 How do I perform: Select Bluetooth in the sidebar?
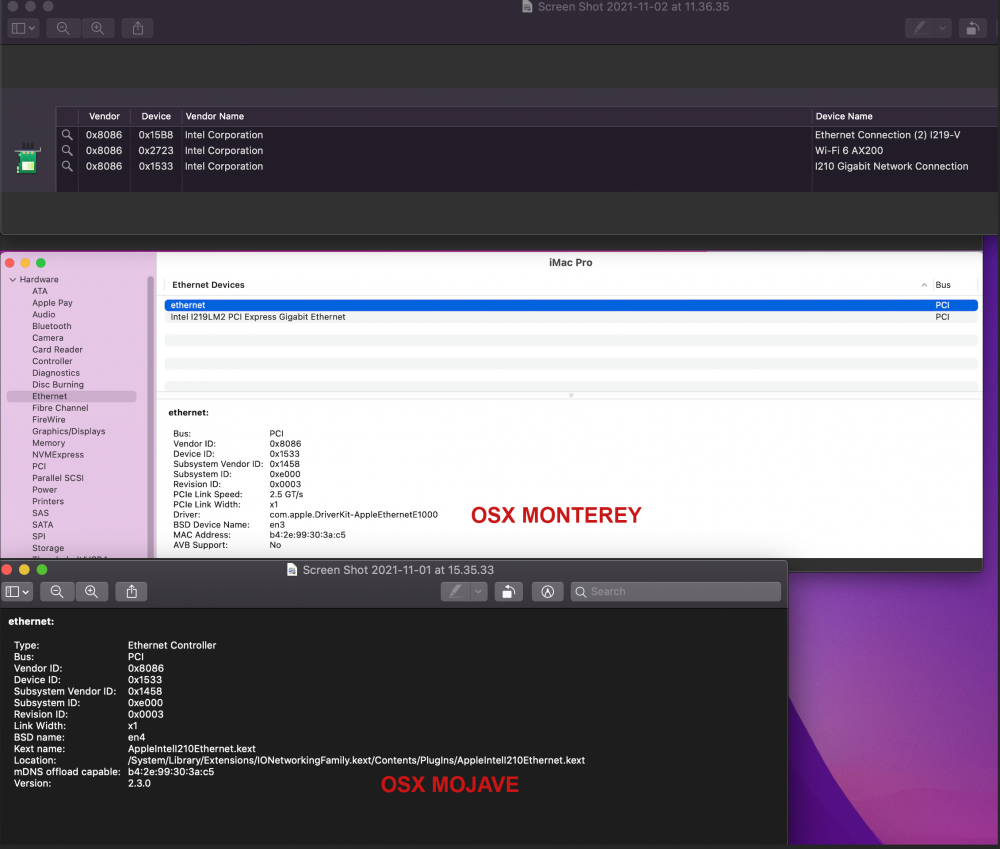coord(52,326)
